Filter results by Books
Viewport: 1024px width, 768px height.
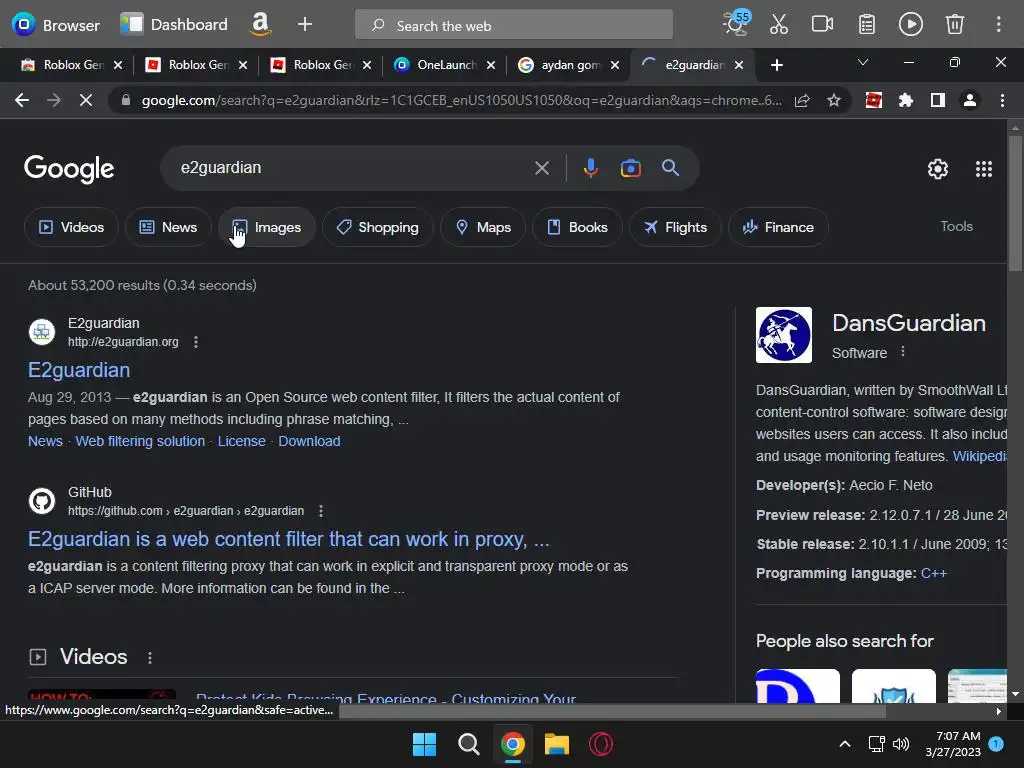577,227
